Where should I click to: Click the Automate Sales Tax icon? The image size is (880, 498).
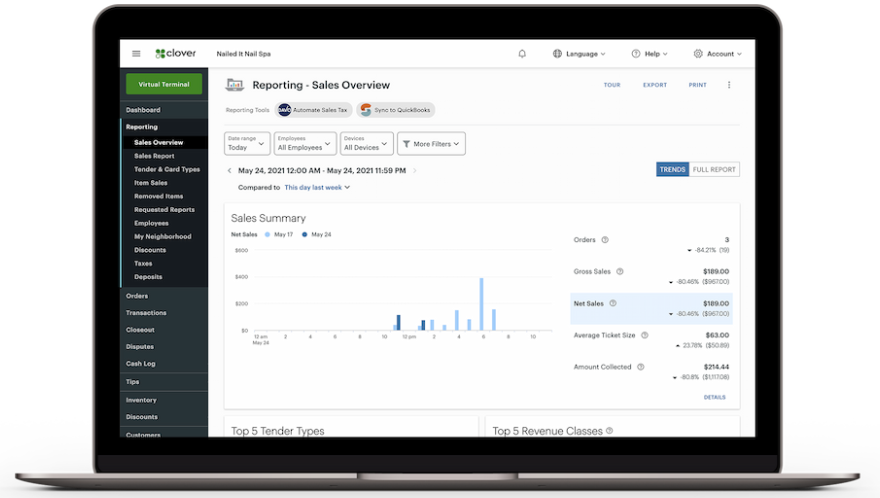285,110
